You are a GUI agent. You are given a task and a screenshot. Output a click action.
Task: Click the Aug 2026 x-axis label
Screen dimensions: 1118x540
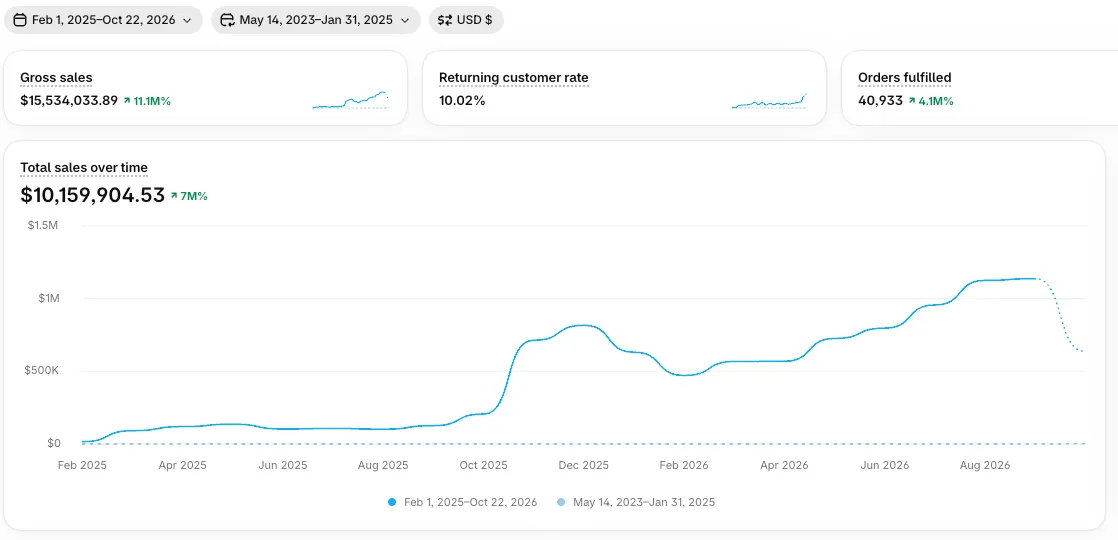click(x=985, y=465)
